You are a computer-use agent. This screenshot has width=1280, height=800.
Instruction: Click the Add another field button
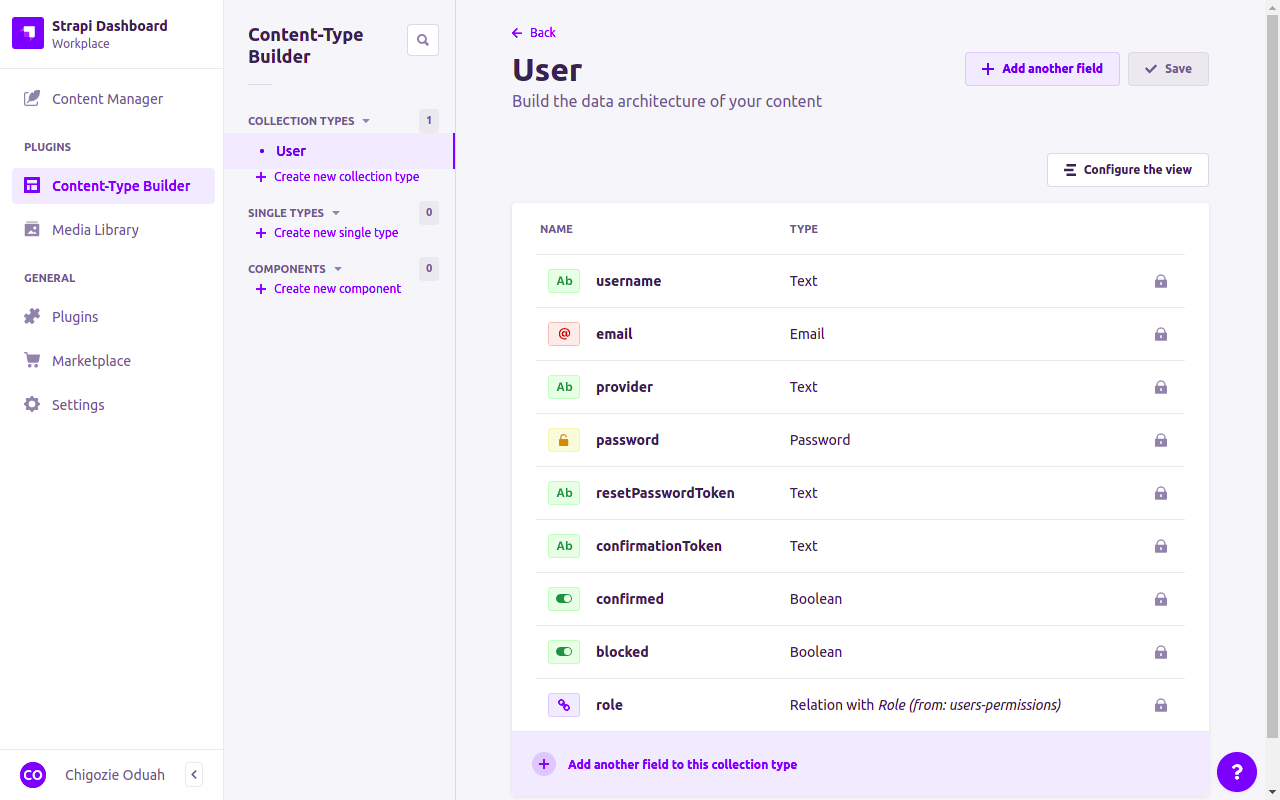[x=1041, y=69]
